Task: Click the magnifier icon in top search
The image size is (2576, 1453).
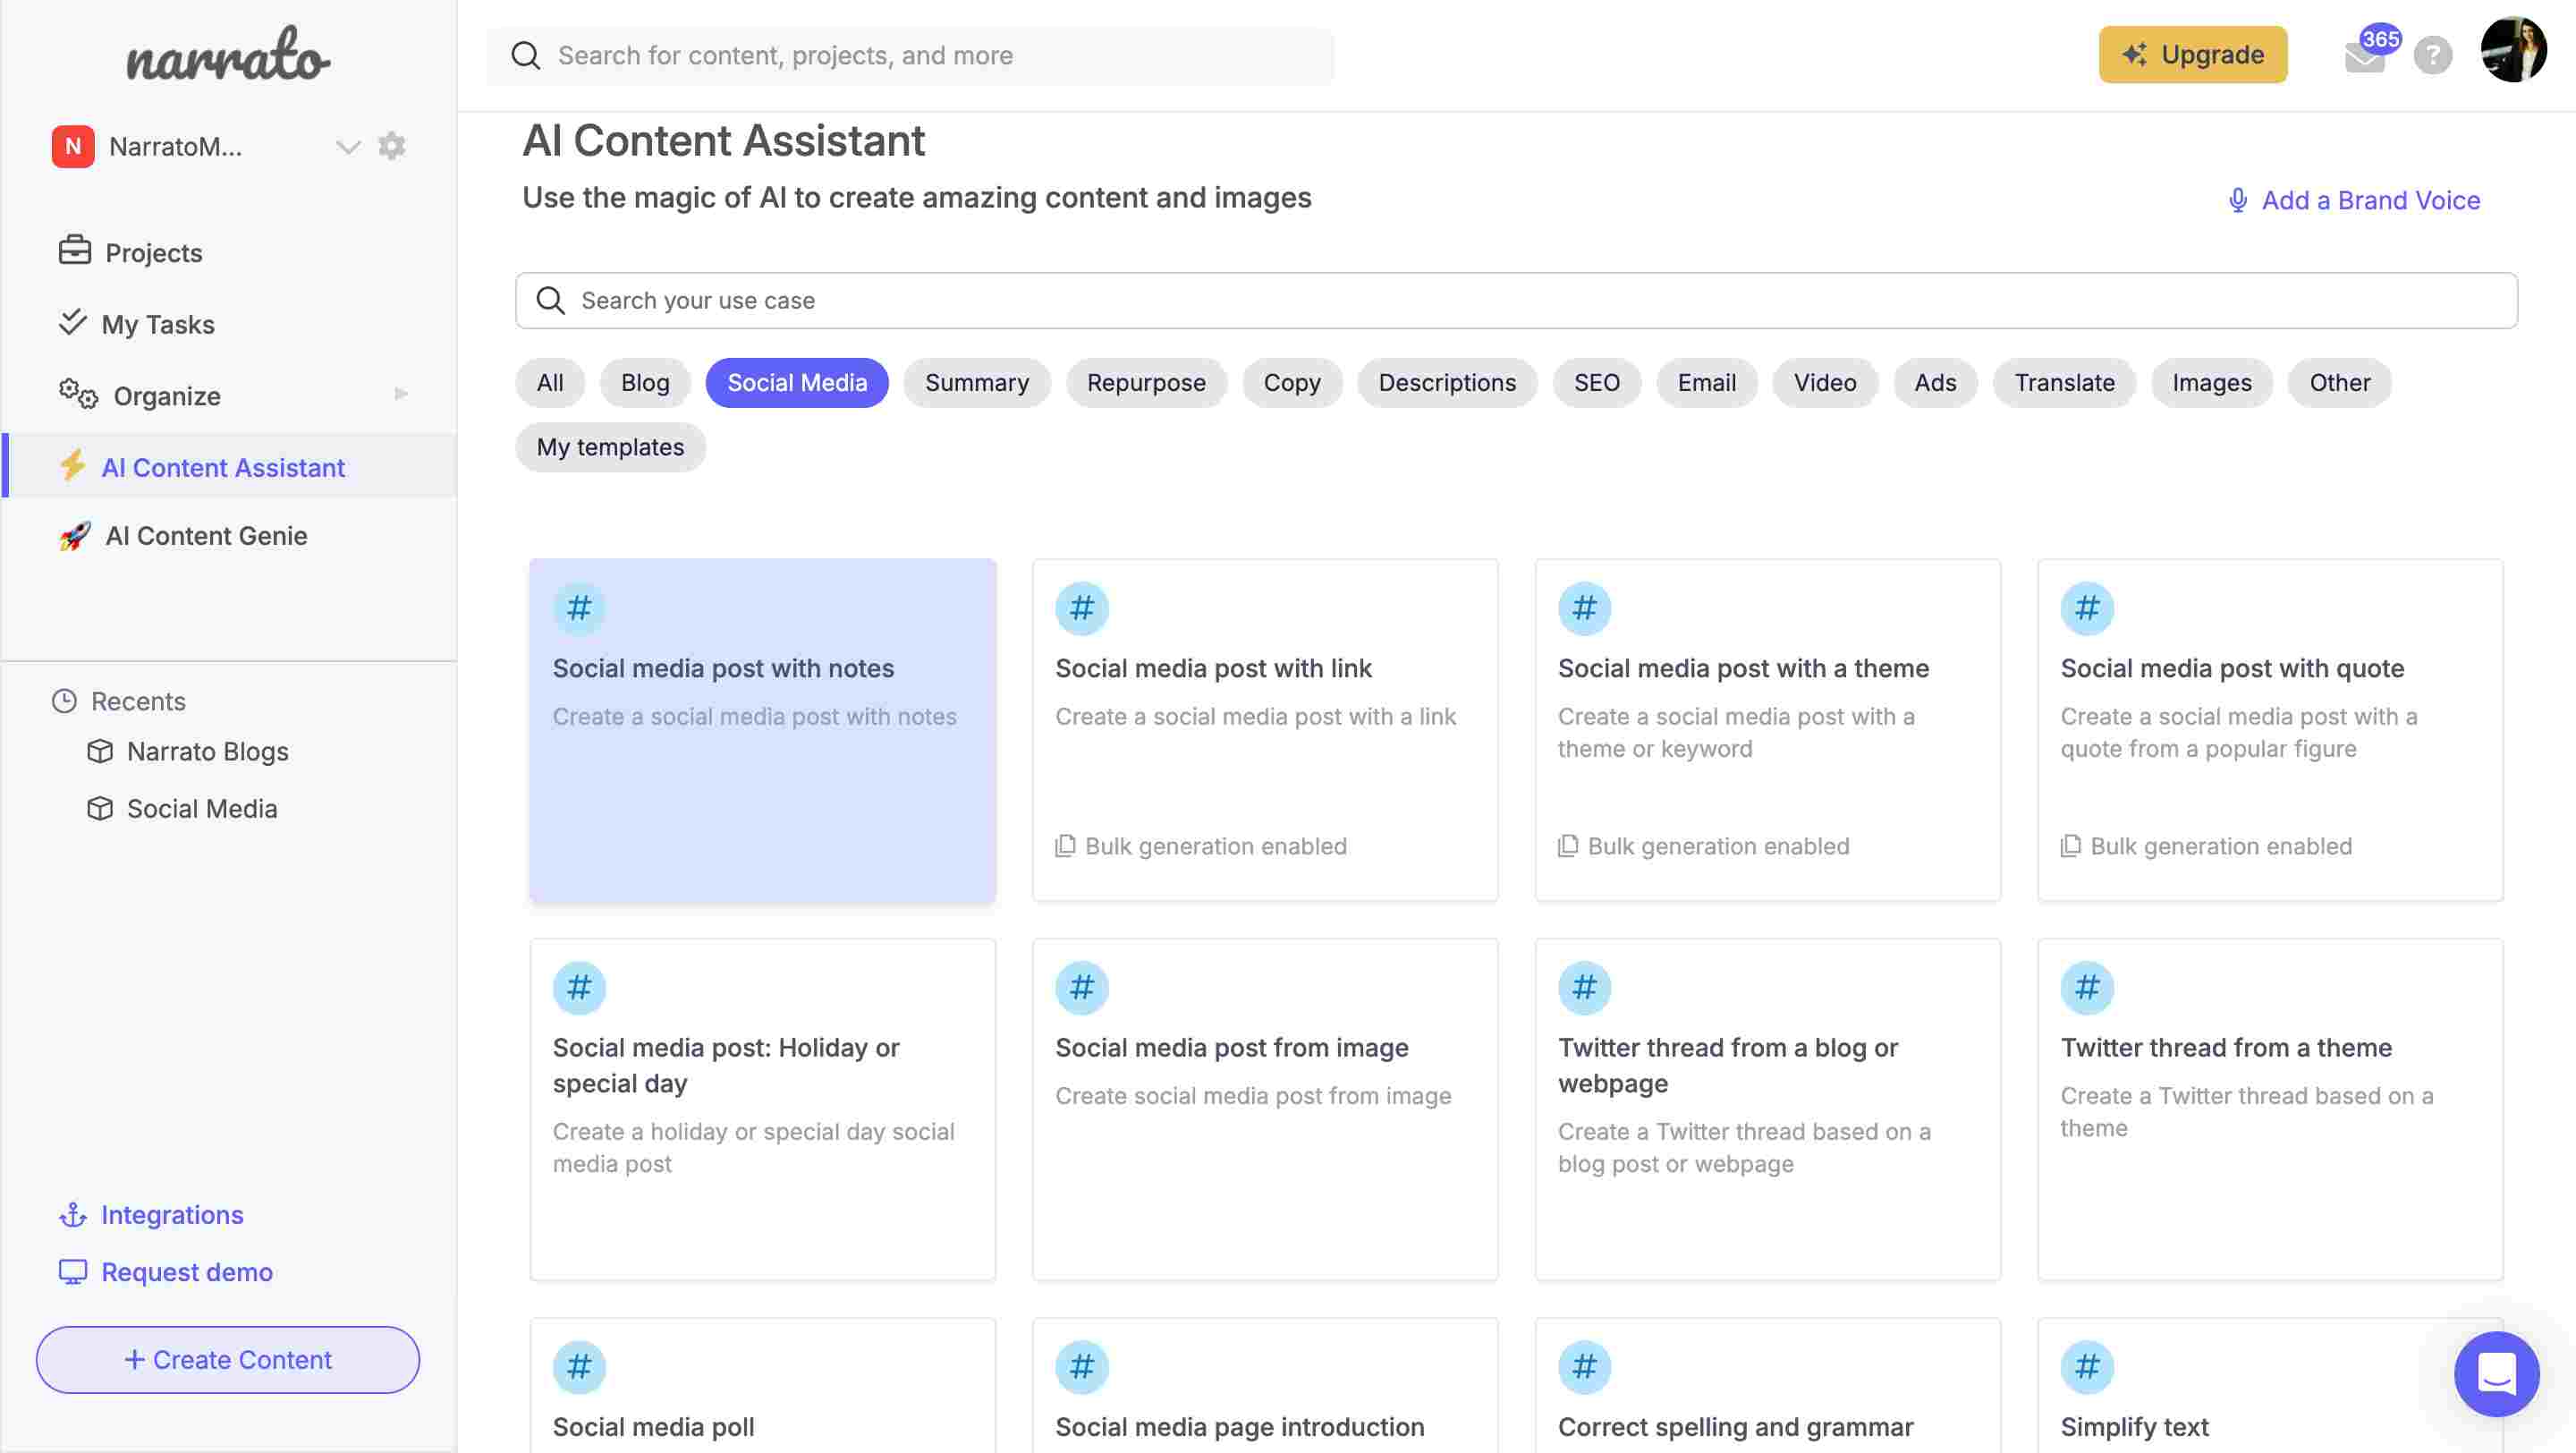Action: tap(526, 55)
